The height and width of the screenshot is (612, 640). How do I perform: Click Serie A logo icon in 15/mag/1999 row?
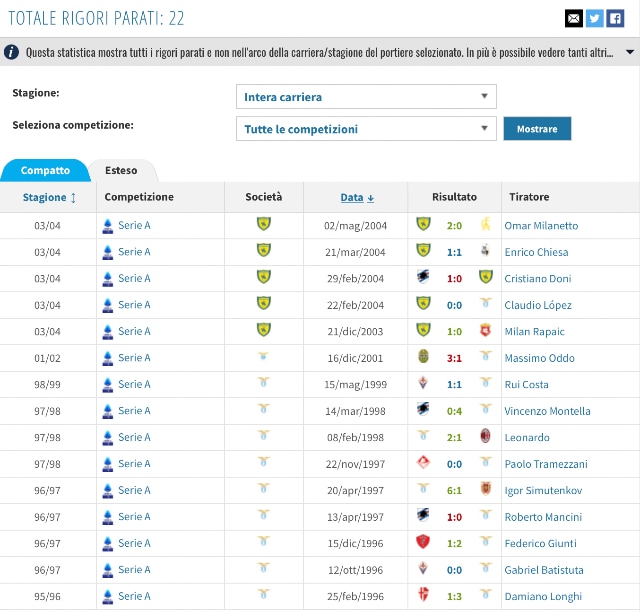click(108, 385)
